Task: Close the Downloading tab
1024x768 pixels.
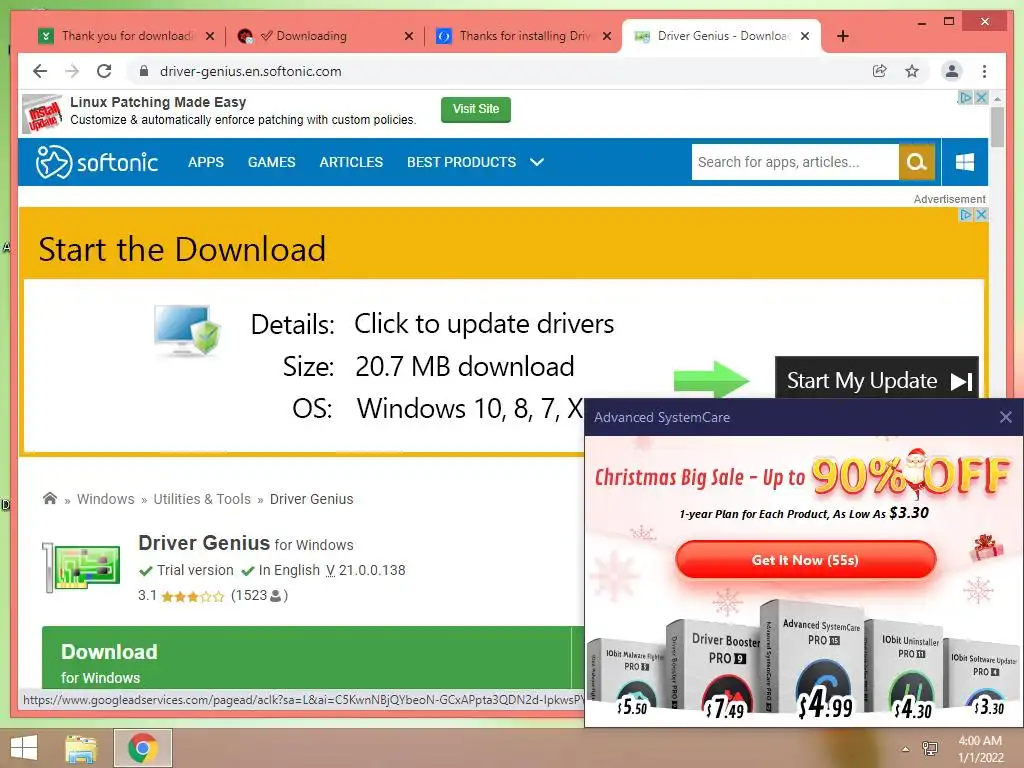Action: click(x=409, y=36)
